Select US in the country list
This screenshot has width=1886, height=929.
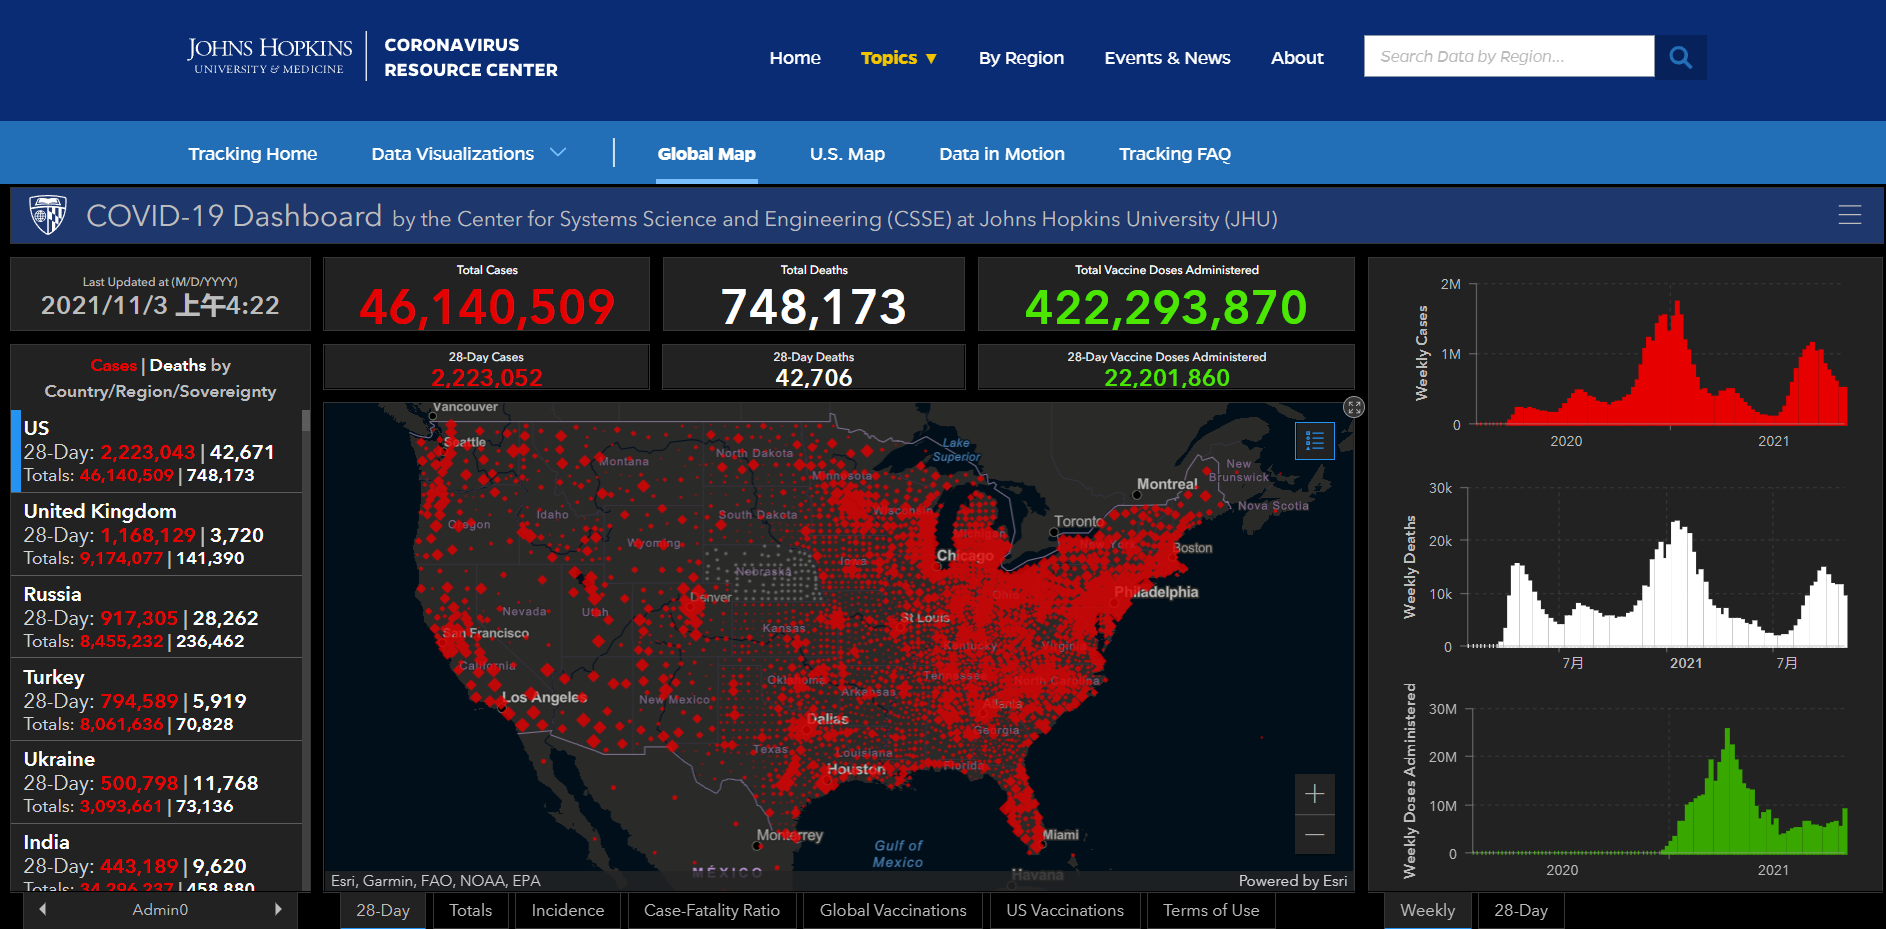point(157,451)
